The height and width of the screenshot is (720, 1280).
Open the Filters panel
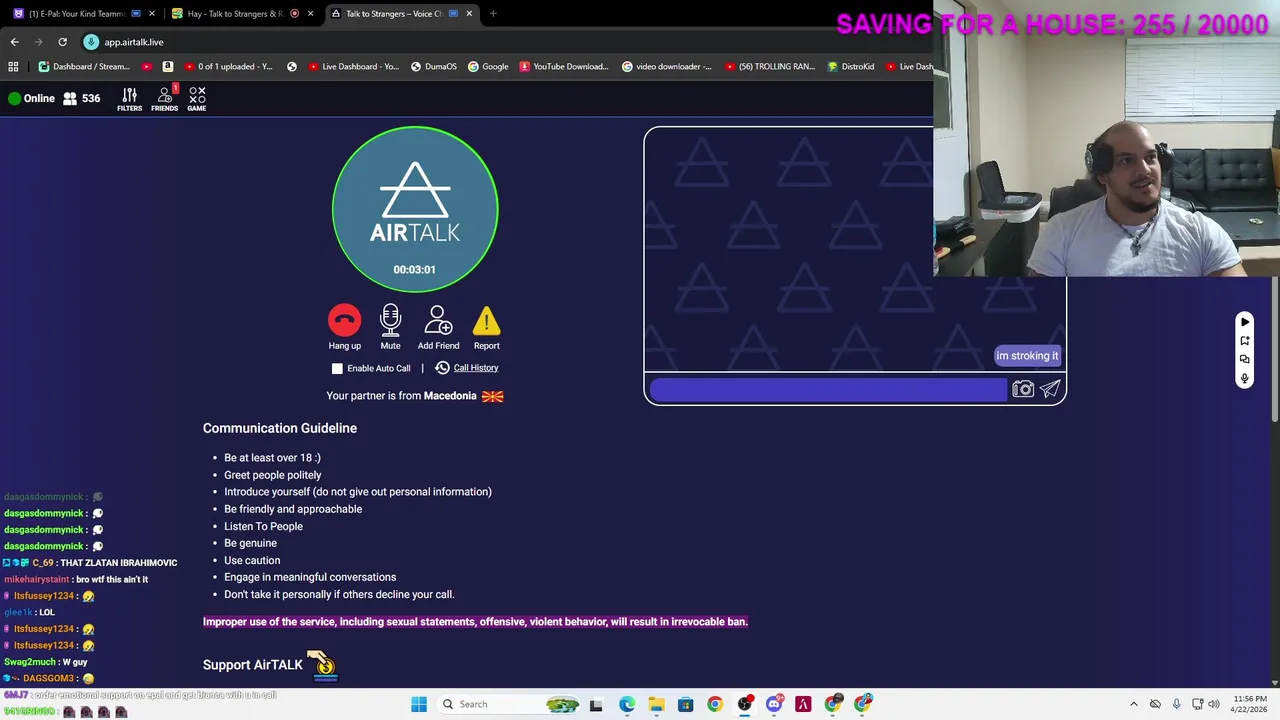tap(129, 98)
